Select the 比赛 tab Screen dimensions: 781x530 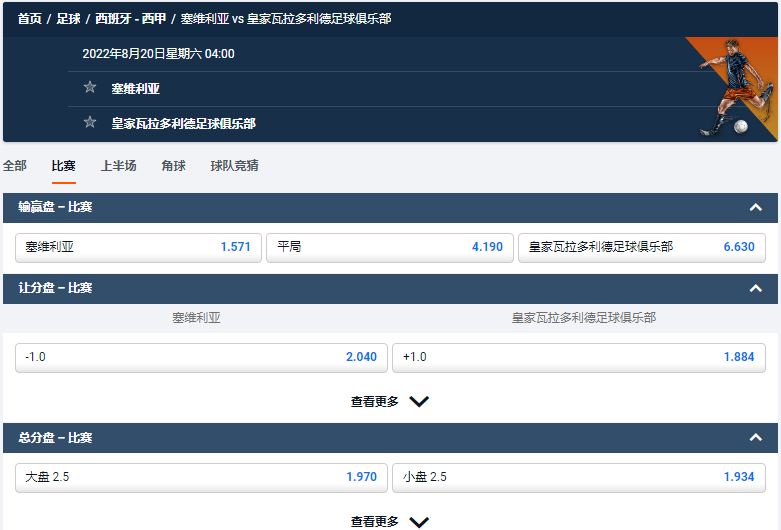pyautogui.click(x=64, y=166)
